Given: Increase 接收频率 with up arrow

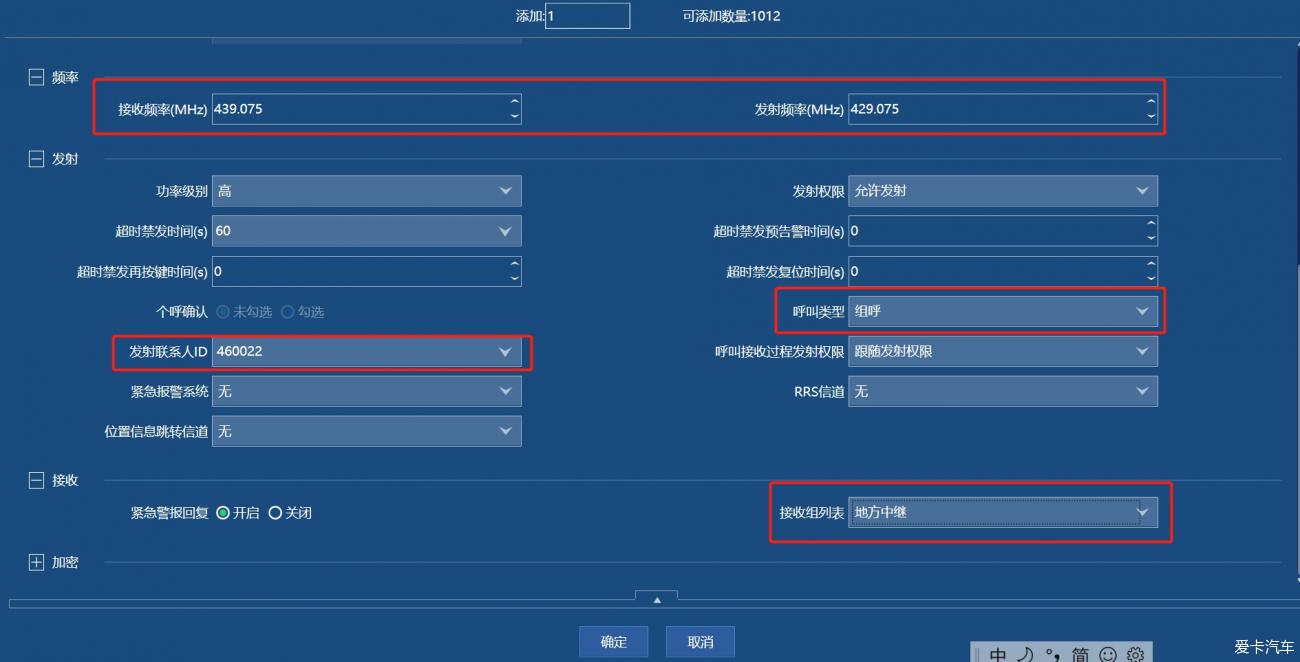Looking at the screenshot, I should 514,102.
